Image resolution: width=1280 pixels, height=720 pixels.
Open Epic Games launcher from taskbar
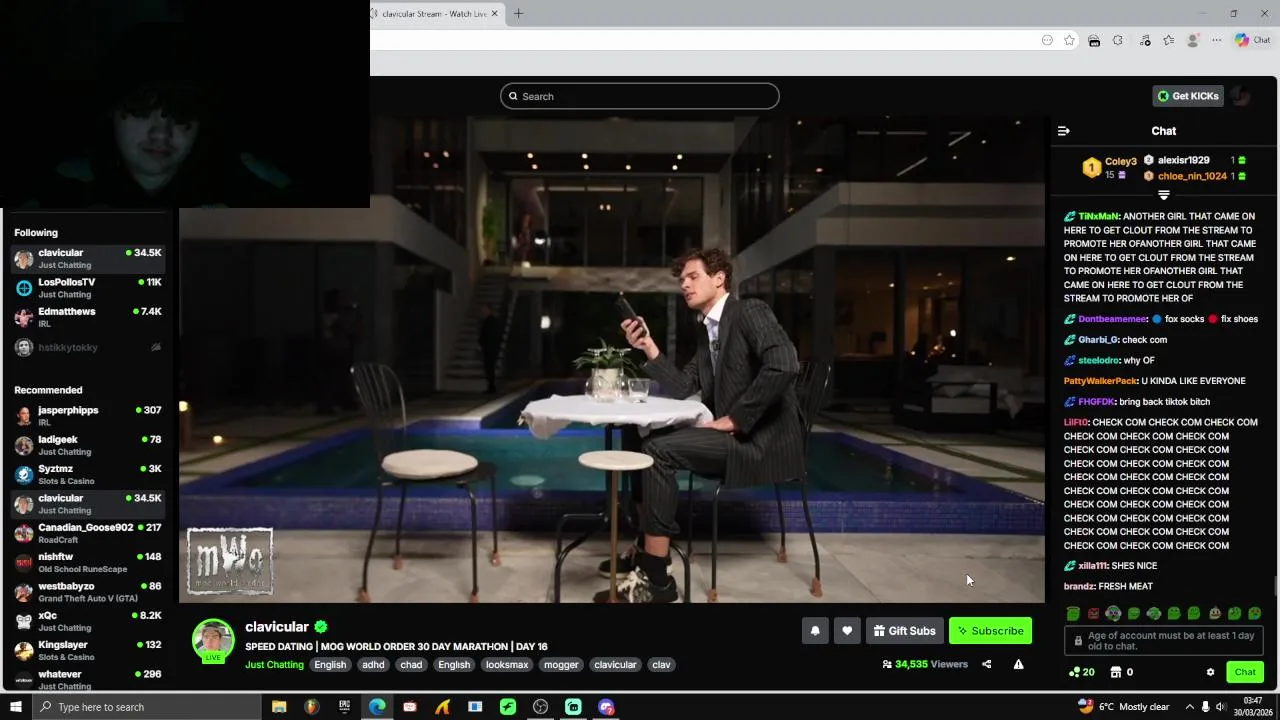point(344,707)
